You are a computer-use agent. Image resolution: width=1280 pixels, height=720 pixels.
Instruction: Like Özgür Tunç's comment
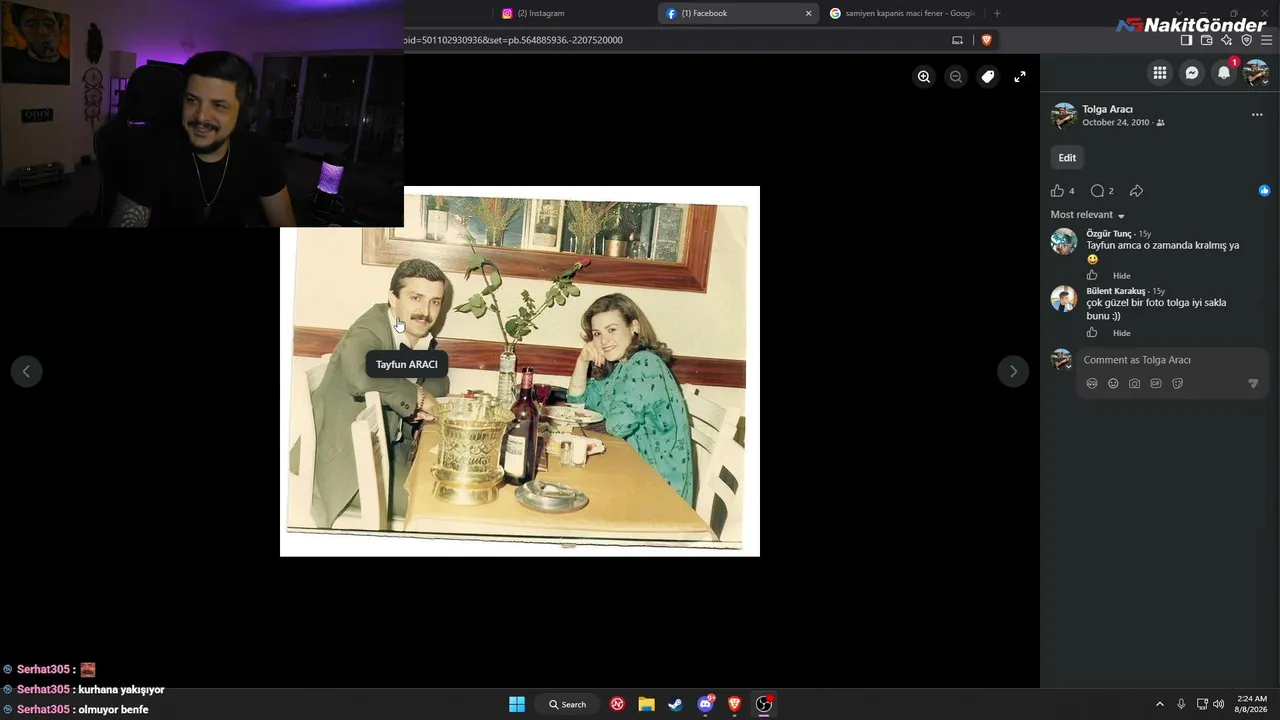click(1092, 276)
